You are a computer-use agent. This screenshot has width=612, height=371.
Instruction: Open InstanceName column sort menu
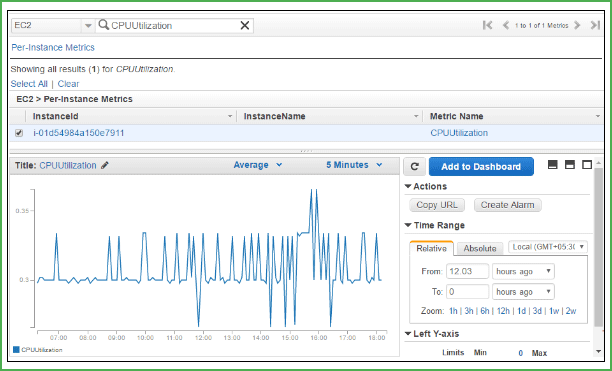(x=416, y=116)
